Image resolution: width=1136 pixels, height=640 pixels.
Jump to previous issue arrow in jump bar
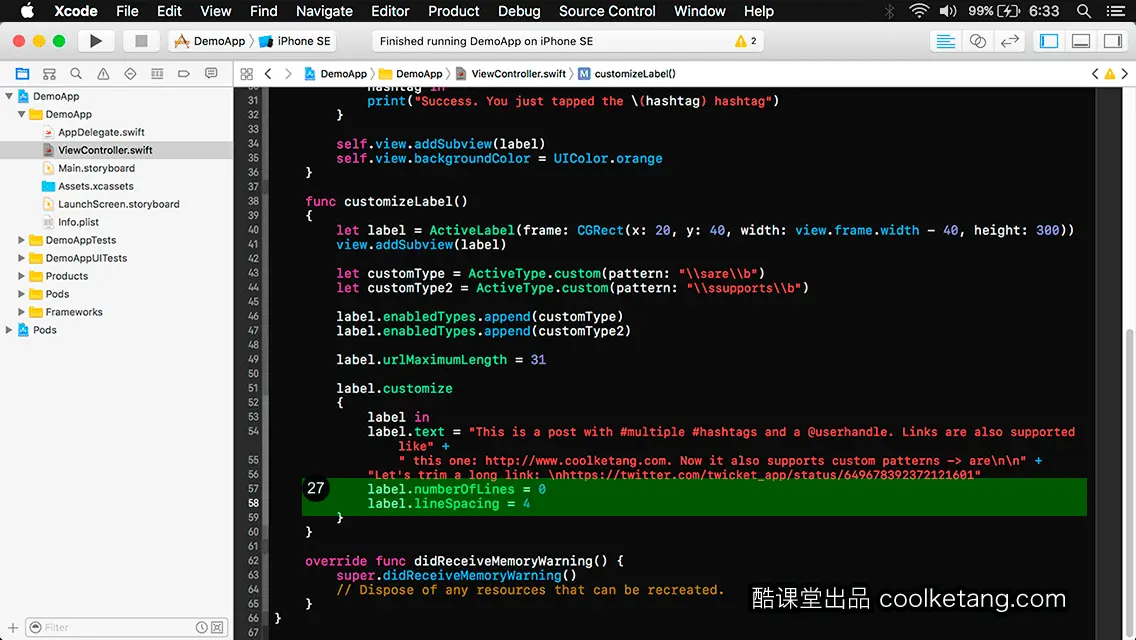tap(1095, 73)
